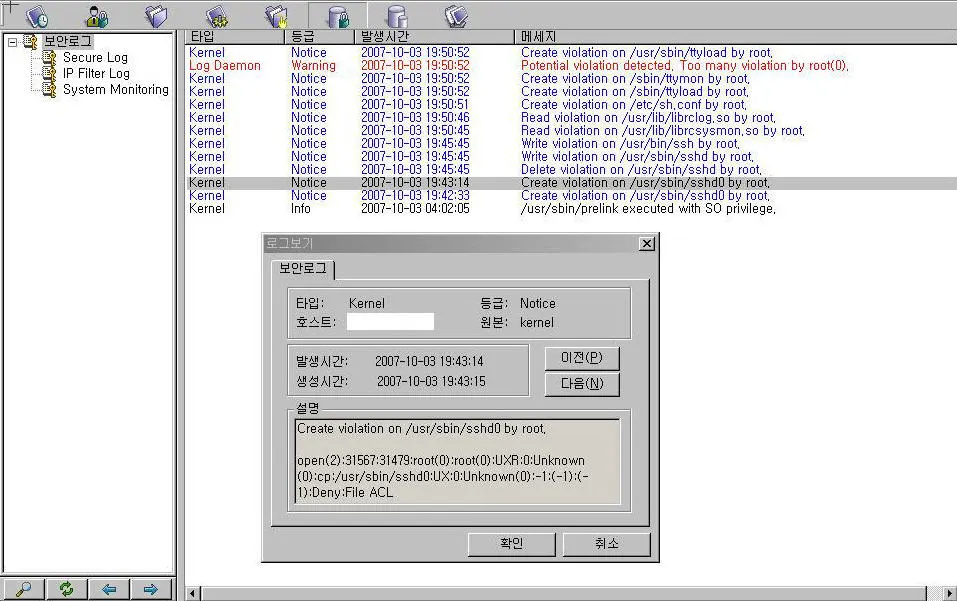Click the magnifying glass search button

pos(23,589)
